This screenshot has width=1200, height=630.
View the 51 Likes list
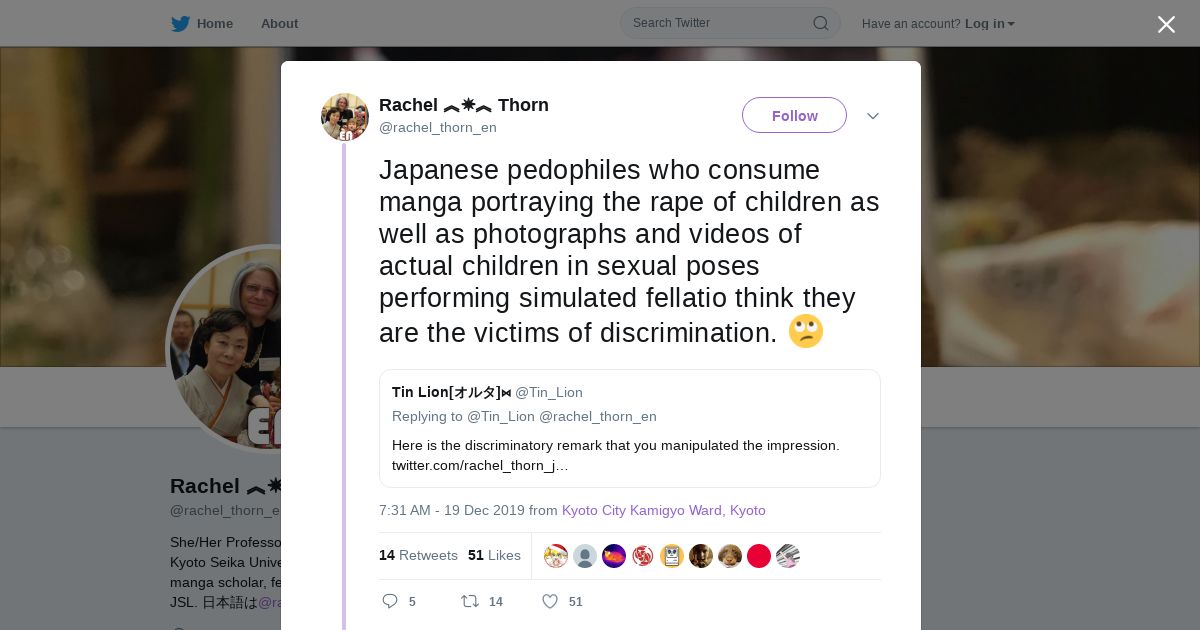(494, 555)
